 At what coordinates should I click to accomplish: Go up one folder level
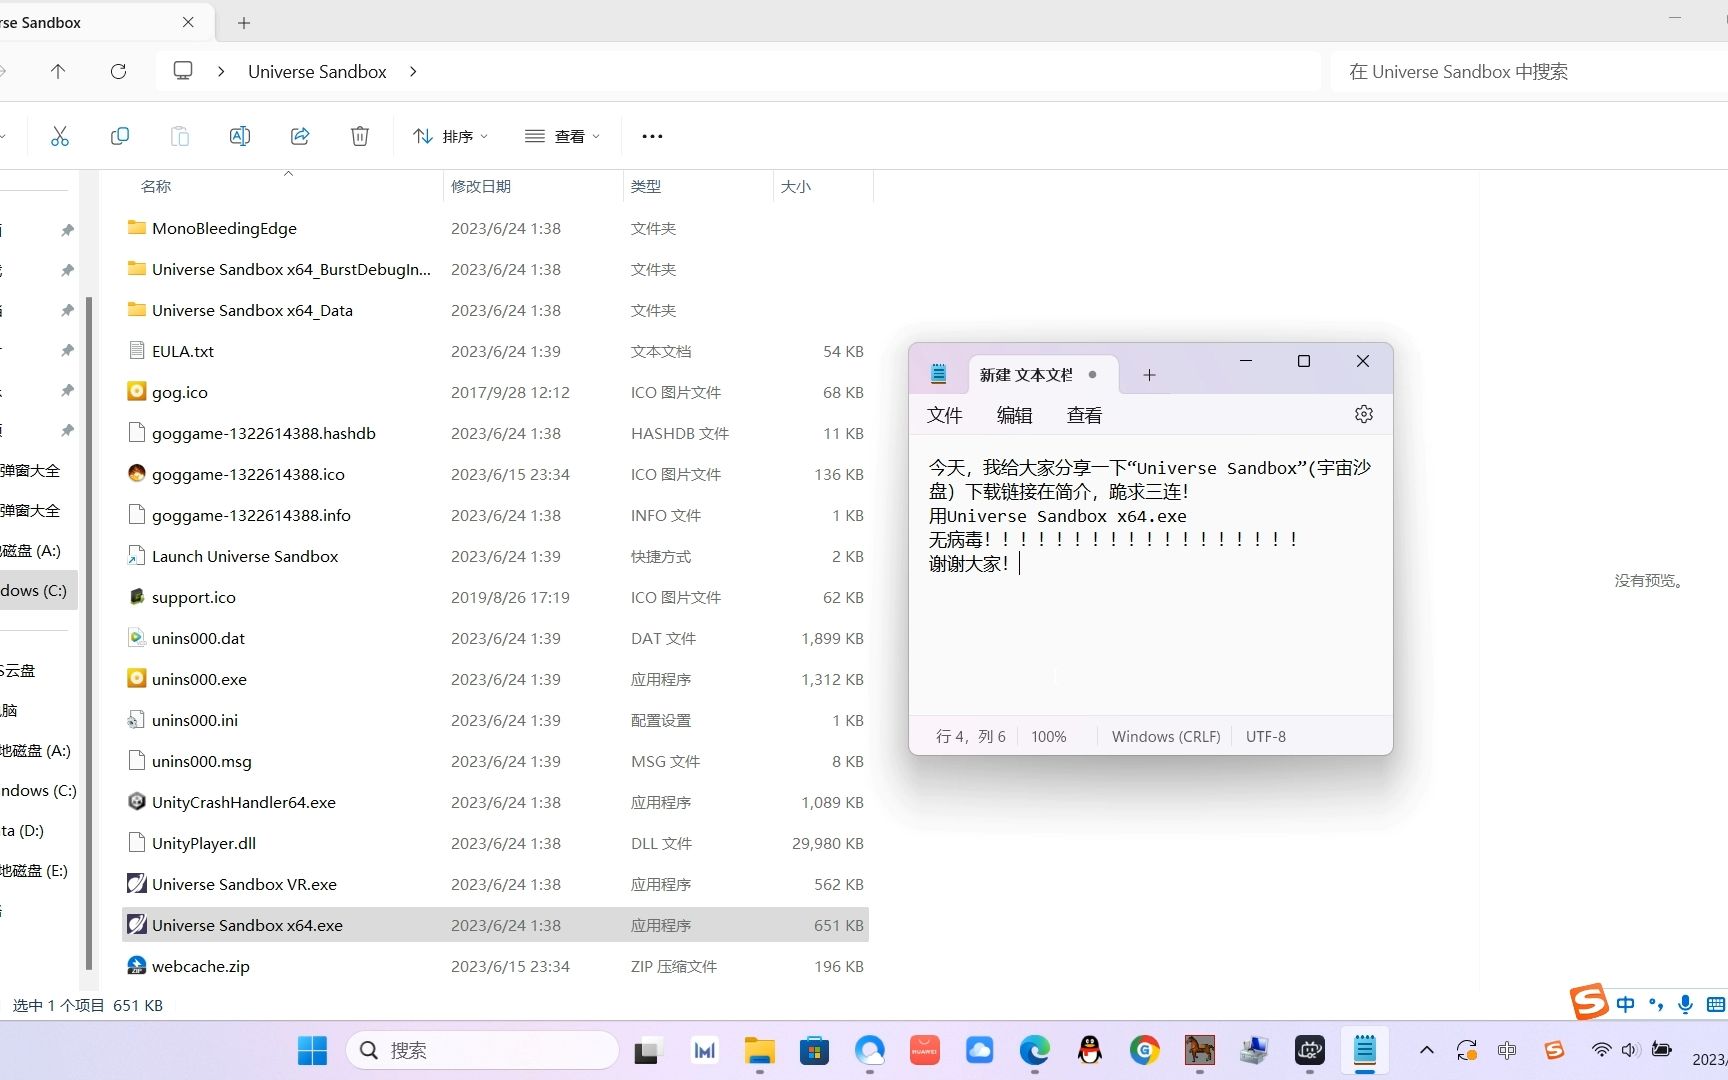pos(58,71)
